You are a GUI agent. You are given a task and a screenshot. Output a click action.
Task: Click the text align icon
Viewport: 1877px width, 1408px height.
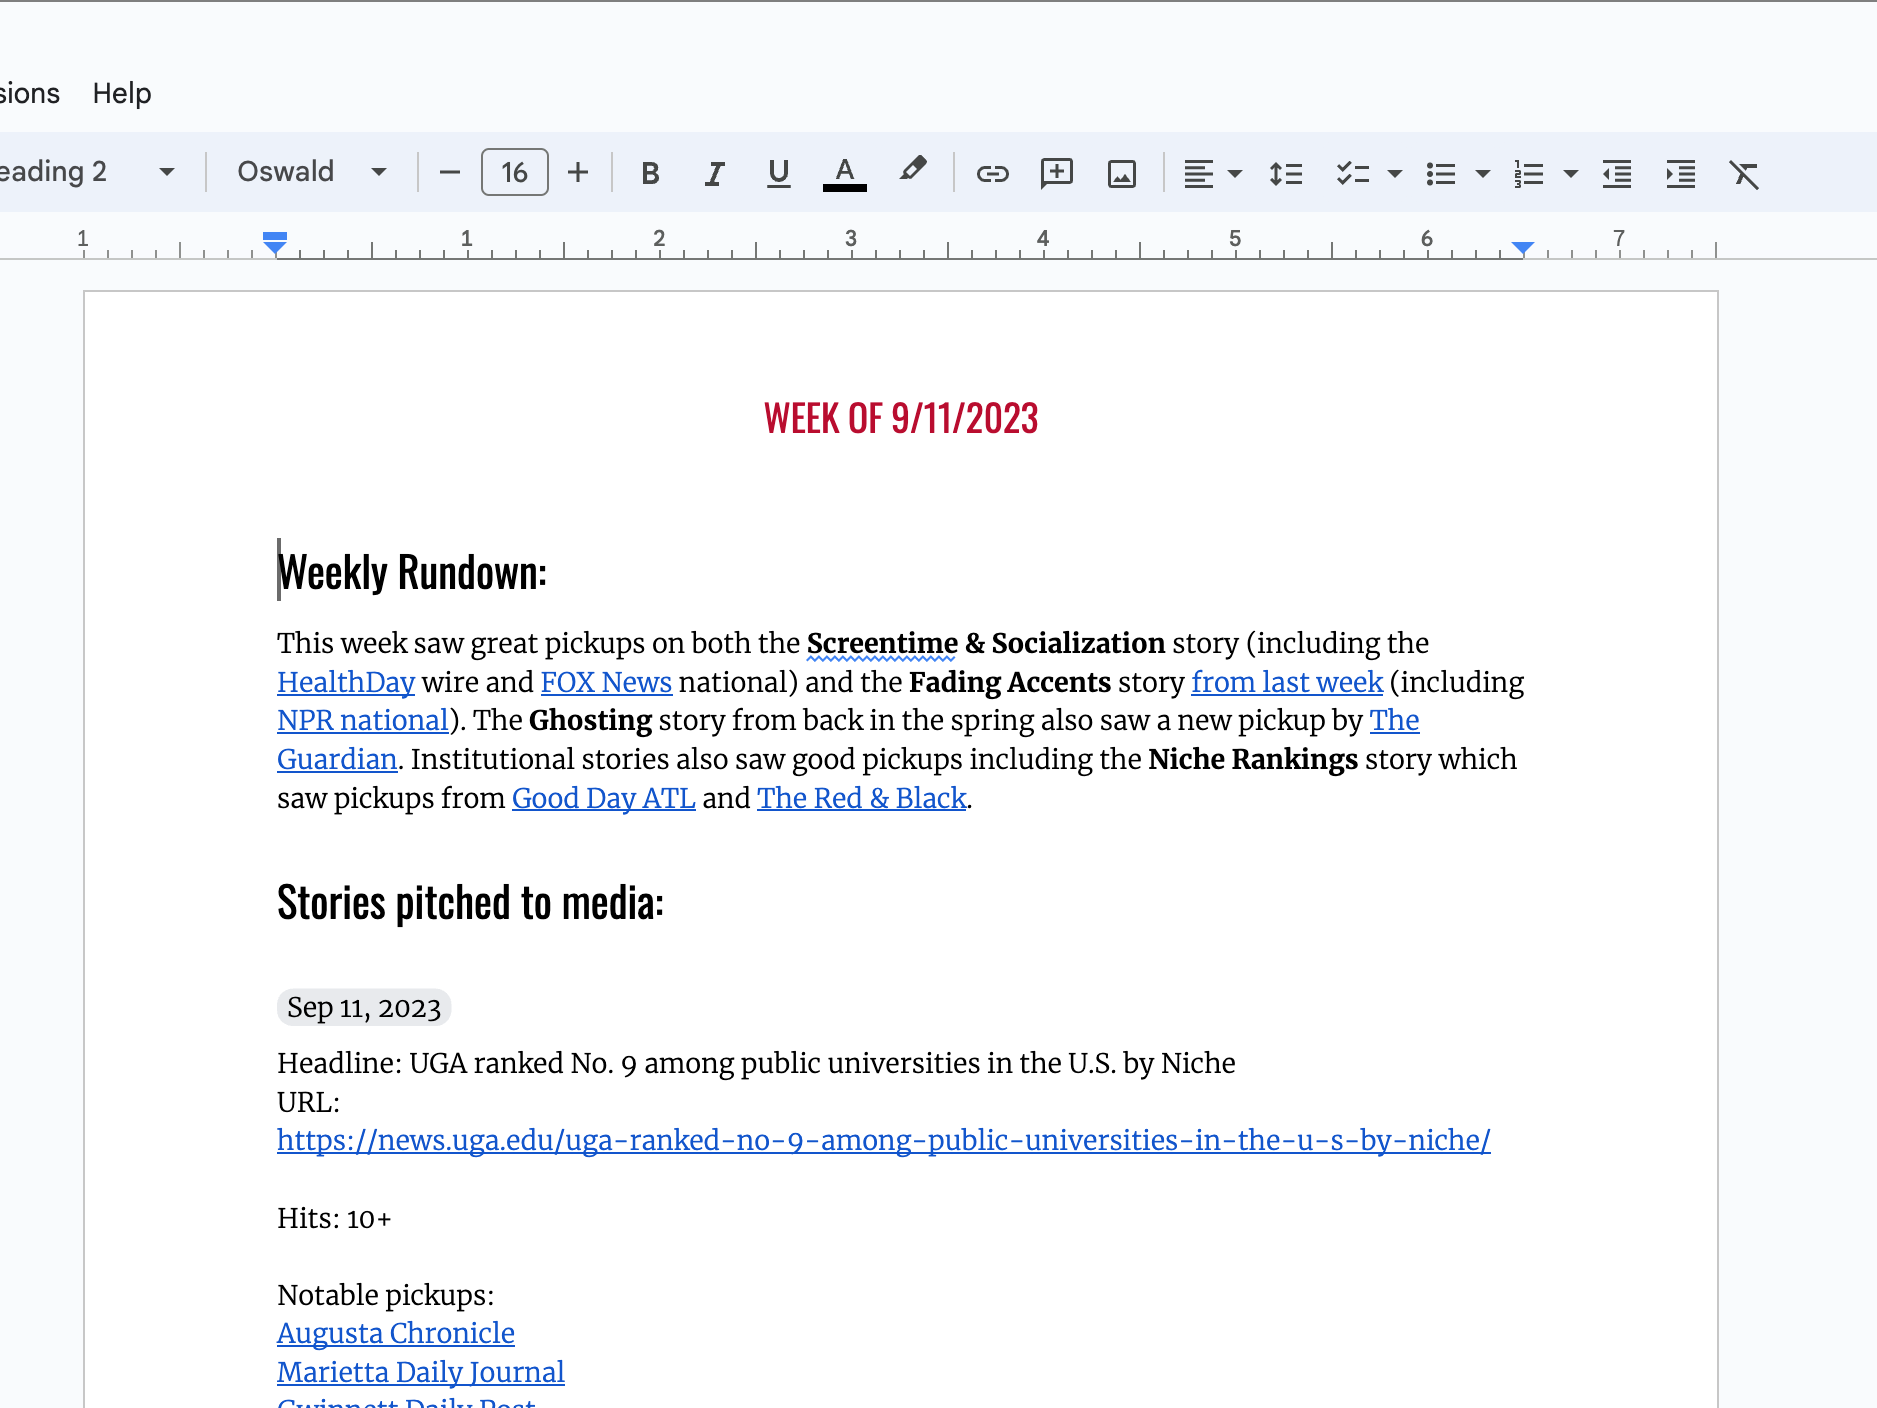[x=1198, y=173]
